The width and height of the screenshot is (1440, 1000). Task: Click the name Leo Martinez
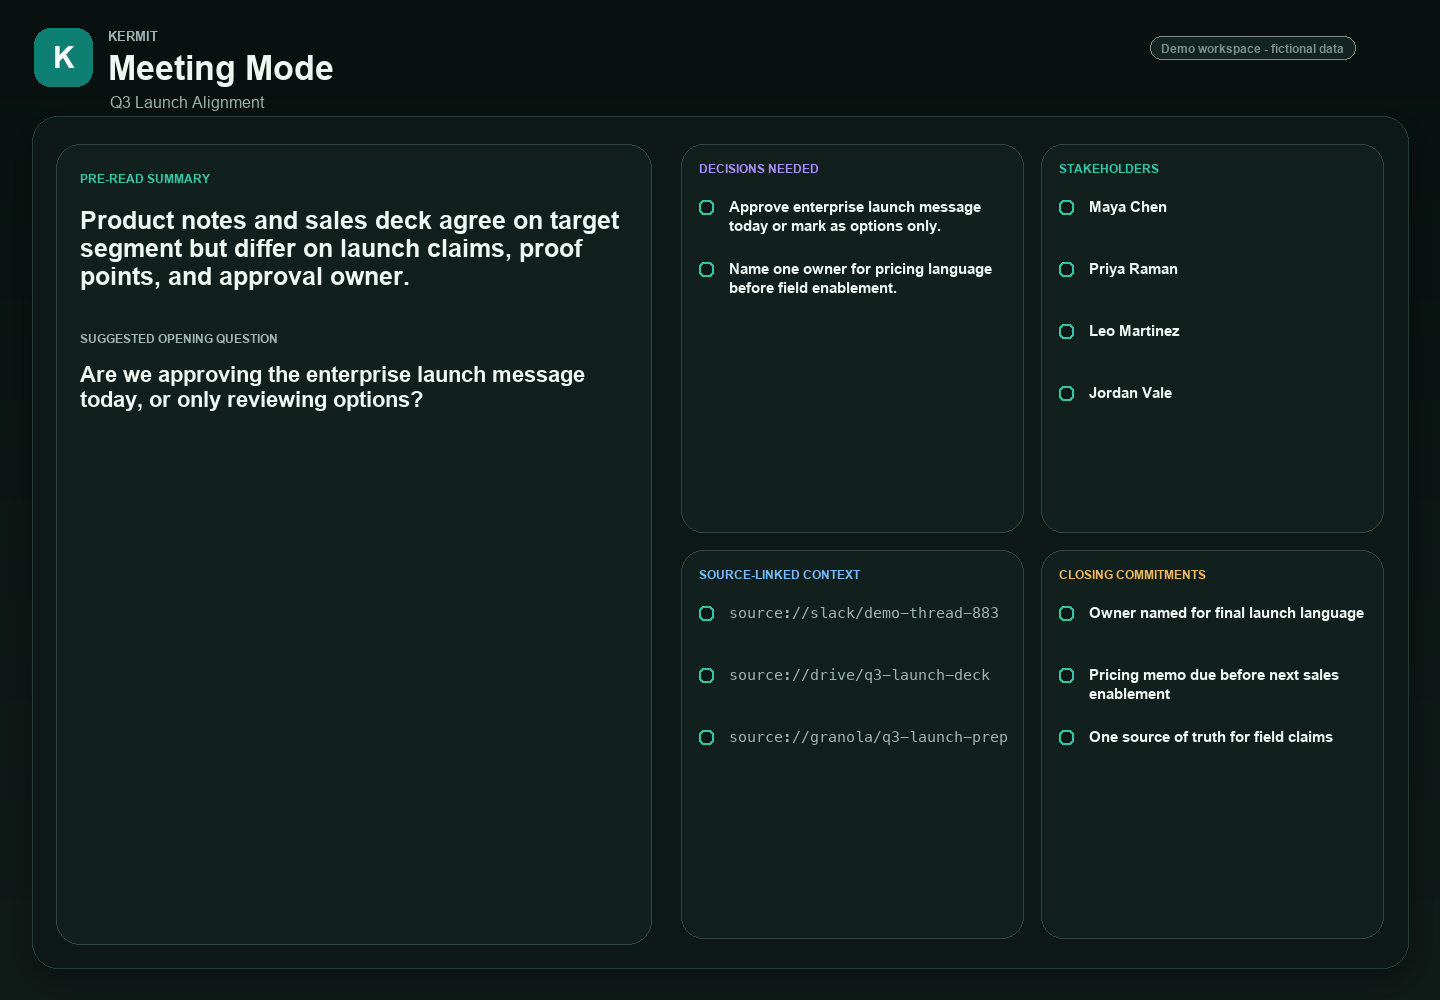[x=1134, y=331]
